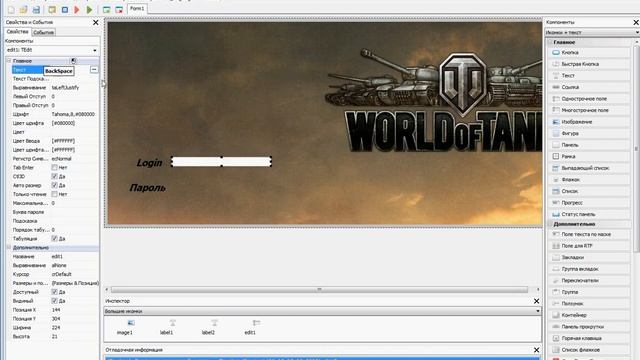Select the Выпадающий список component
Viewport: 640px width, 360px height.
tap(589, 168)
